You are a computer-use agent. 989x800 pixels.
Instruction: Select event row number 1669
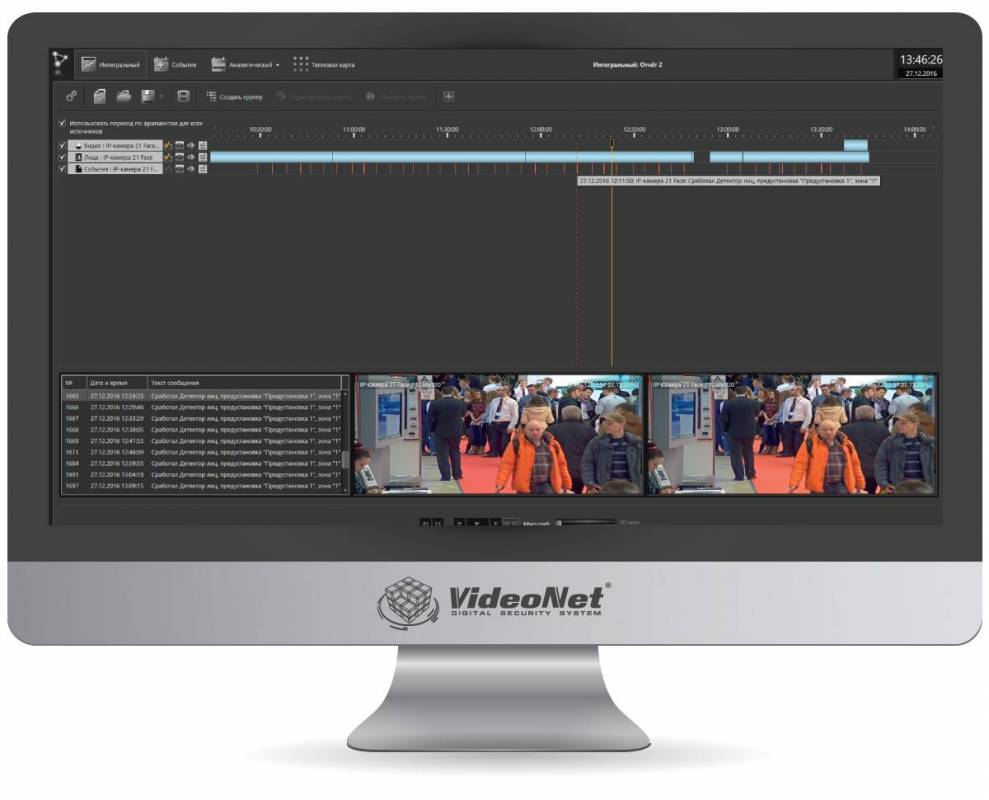[x=202, y=441]
